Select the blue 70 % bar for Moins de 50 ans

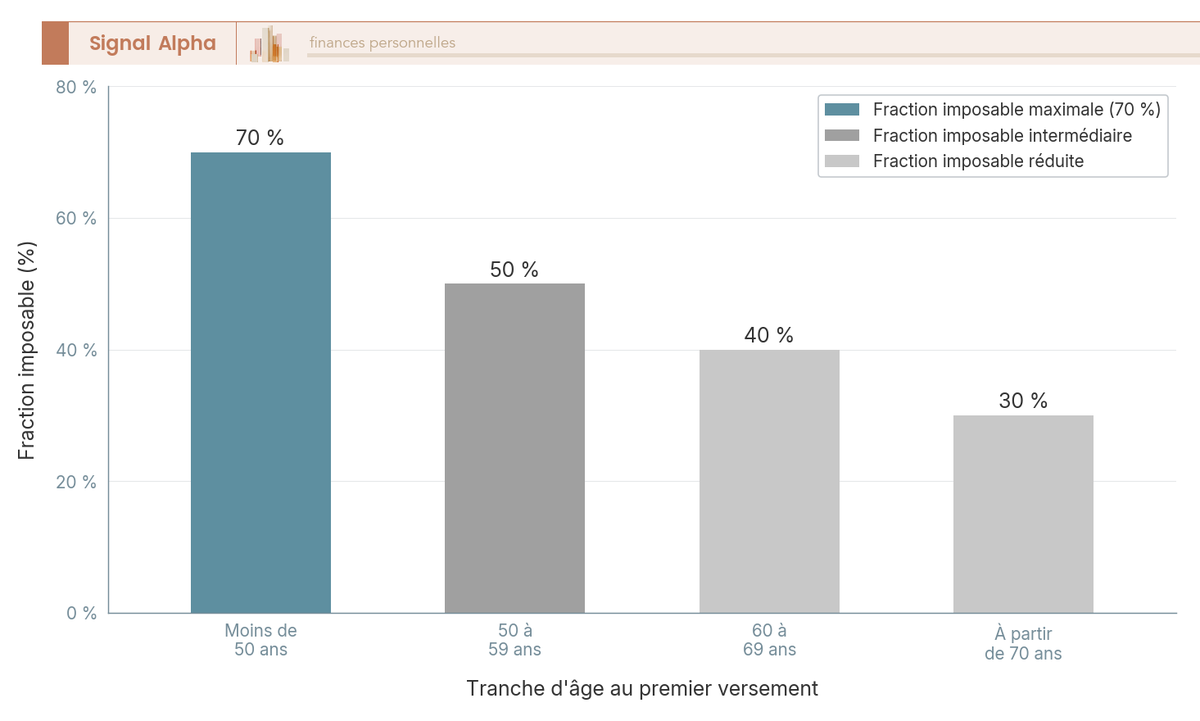261,382
